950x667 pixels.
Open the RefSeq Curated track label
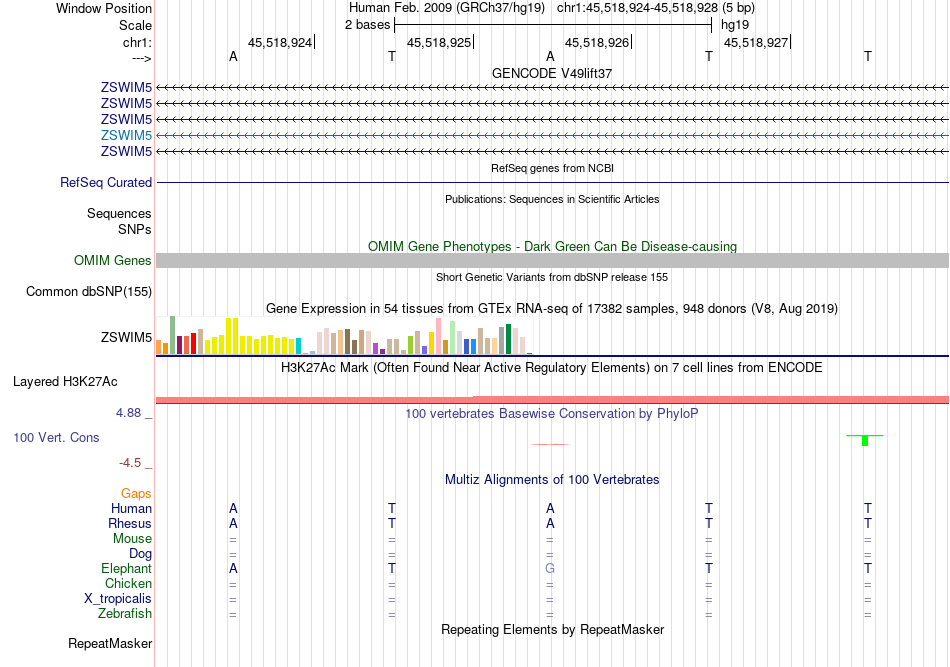click(x=106, y=182)
